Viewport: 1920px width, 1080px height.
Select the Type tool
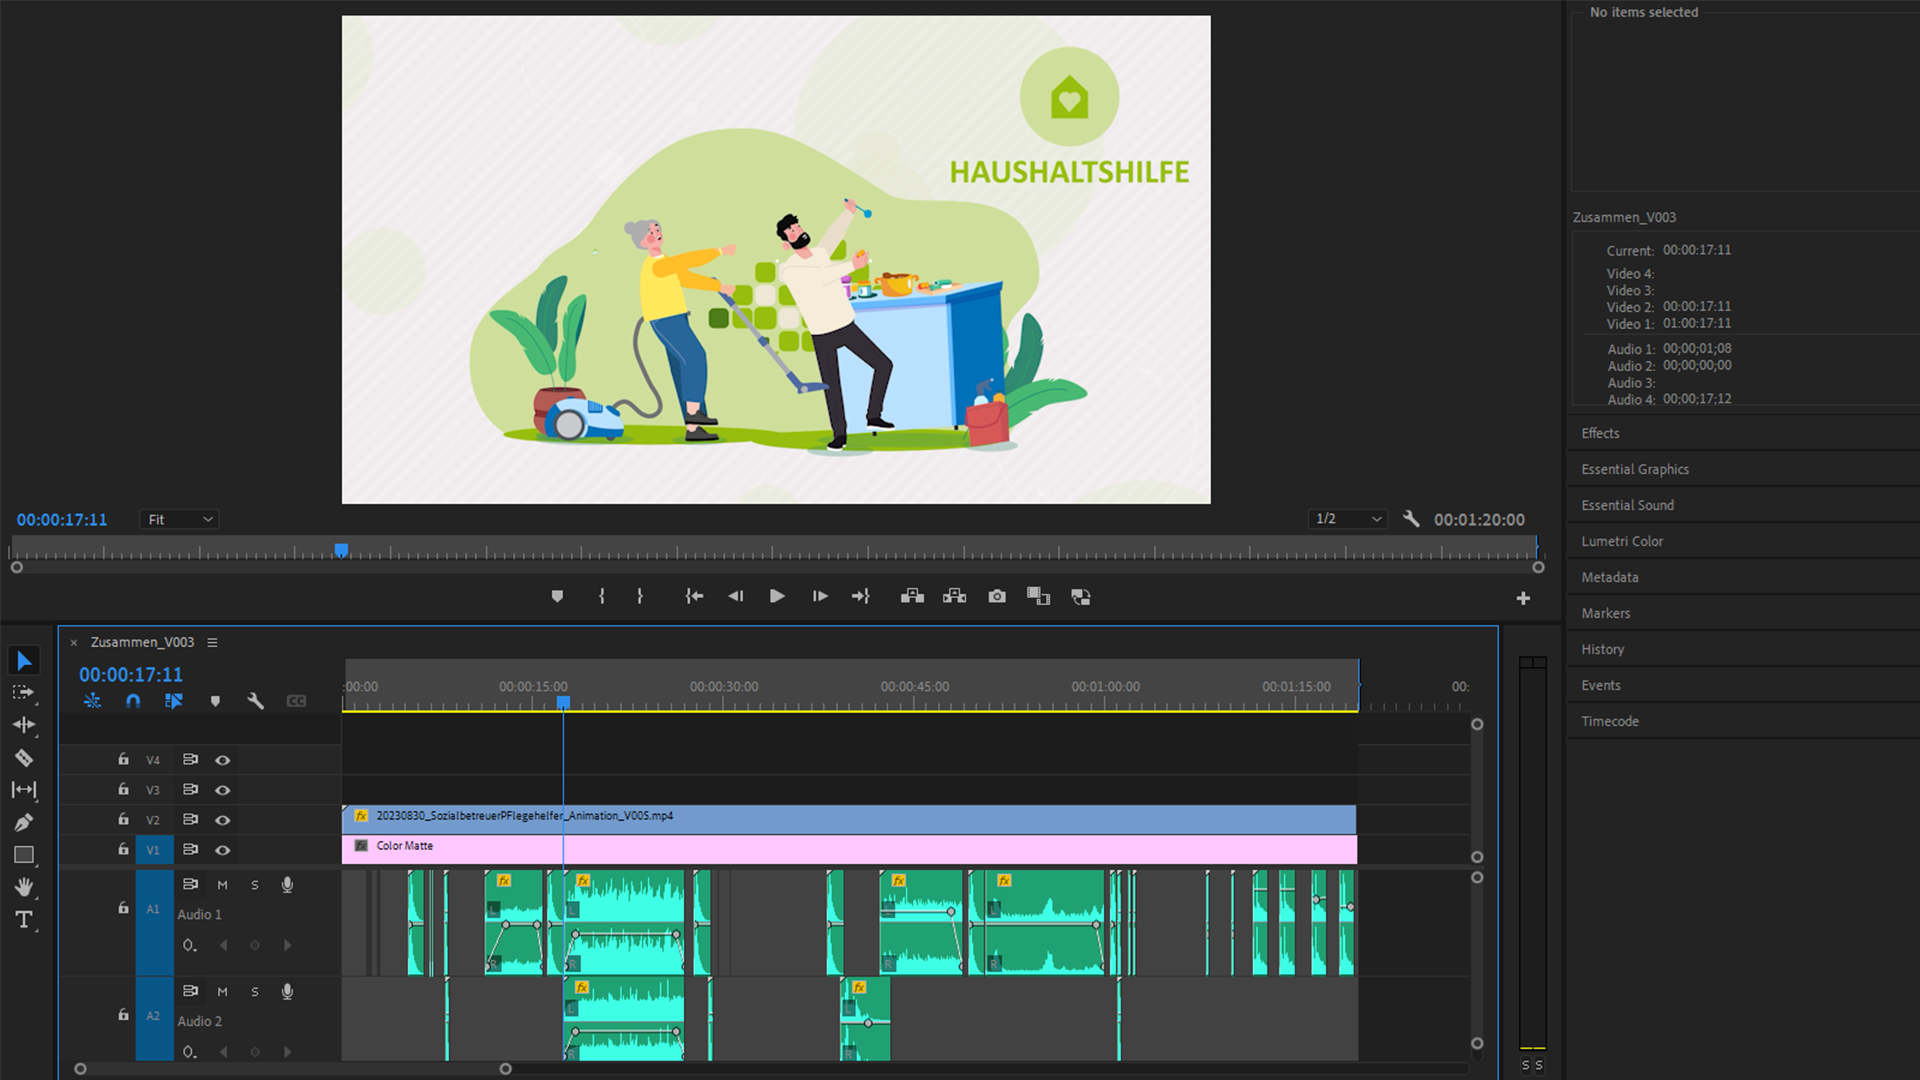[x=24, y=919]
